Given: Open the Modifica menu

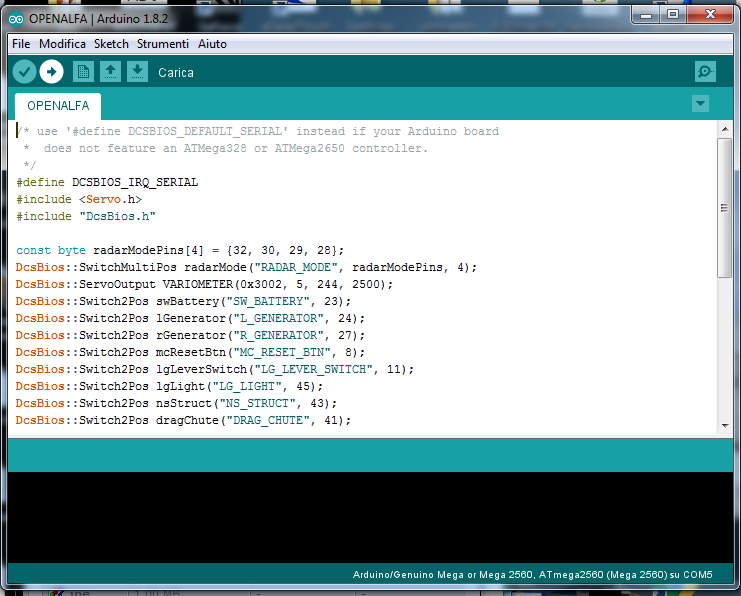Looking at the screenshot, I should click(62, 44).
